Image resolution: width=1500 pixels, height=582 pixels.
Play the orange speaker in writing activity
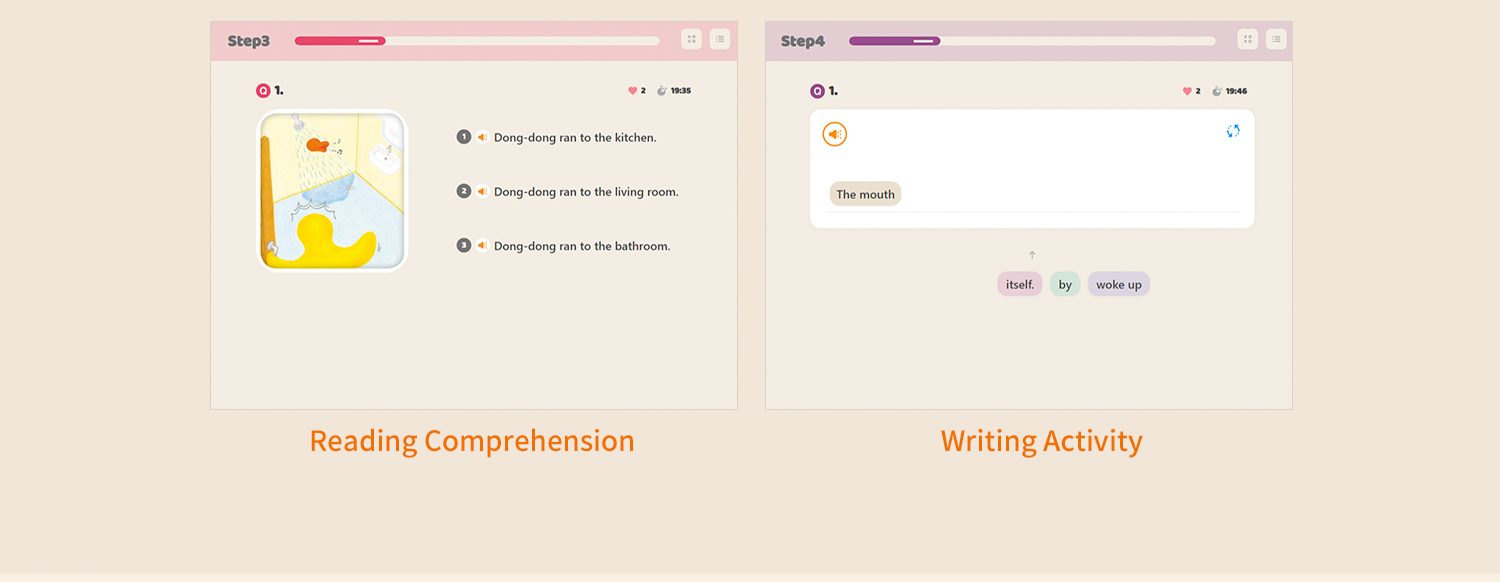point(835,134)
